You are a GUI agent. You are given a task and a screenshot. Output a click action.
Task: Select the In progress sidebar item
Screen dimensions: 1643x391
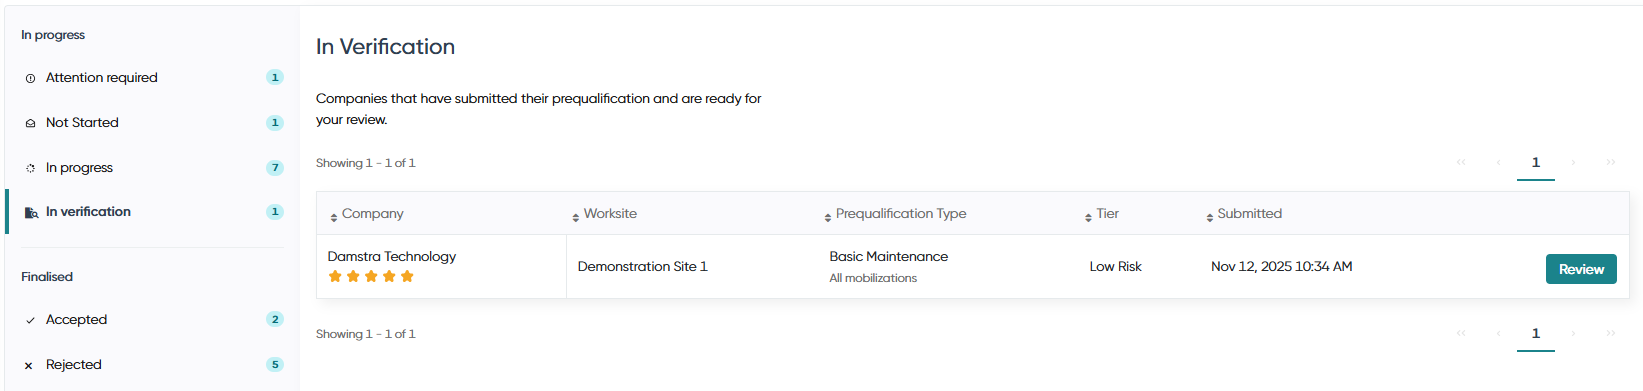pos(154,168)
